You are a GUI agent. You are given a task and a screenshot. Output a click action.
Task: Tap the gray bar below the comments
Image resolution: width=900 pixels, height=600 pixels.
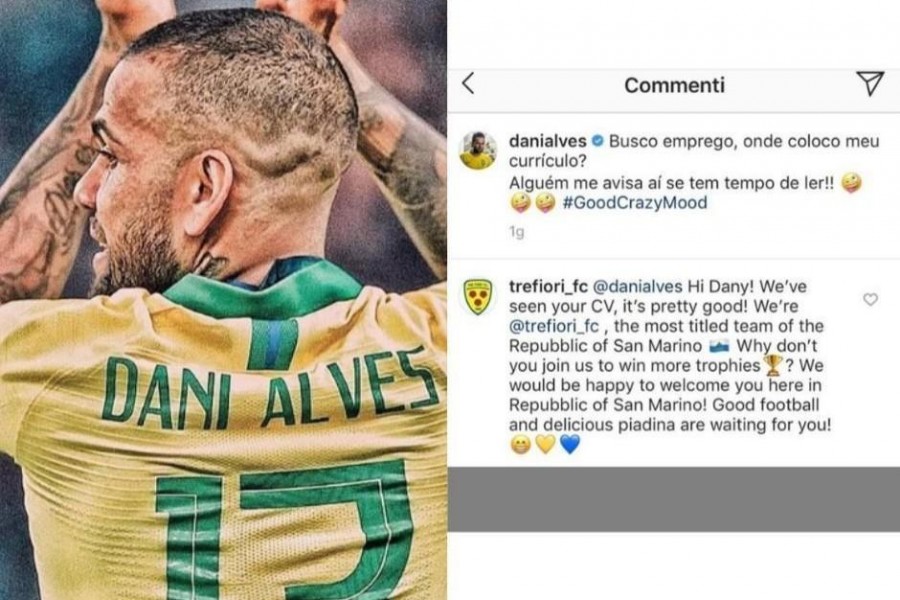coord(674,499)
